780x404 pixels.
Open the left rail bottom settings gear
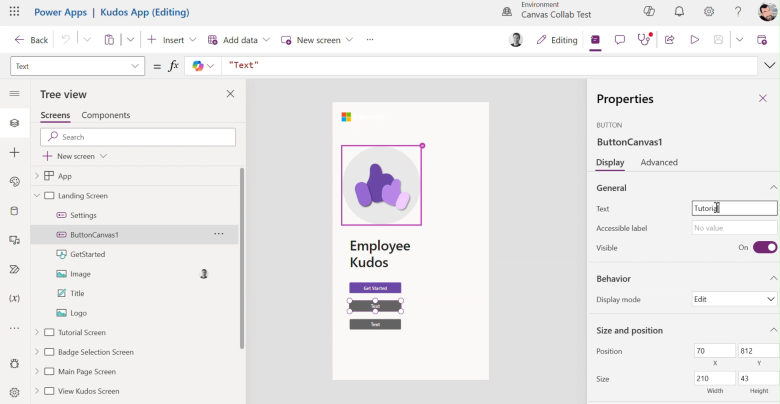(x=14, y=393)
